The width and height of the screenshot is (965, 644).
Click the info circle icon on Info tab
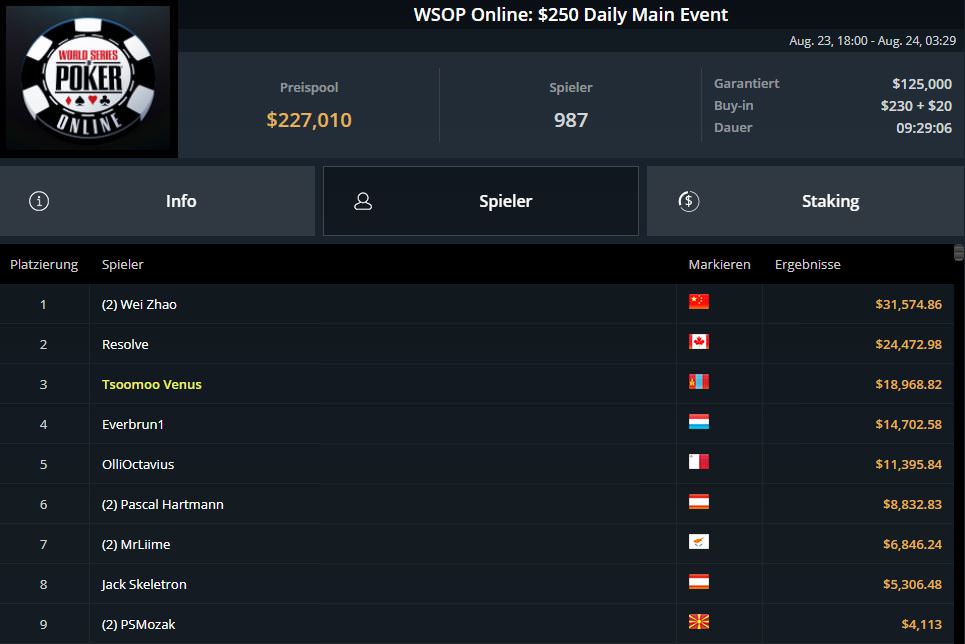pos(39,201)
